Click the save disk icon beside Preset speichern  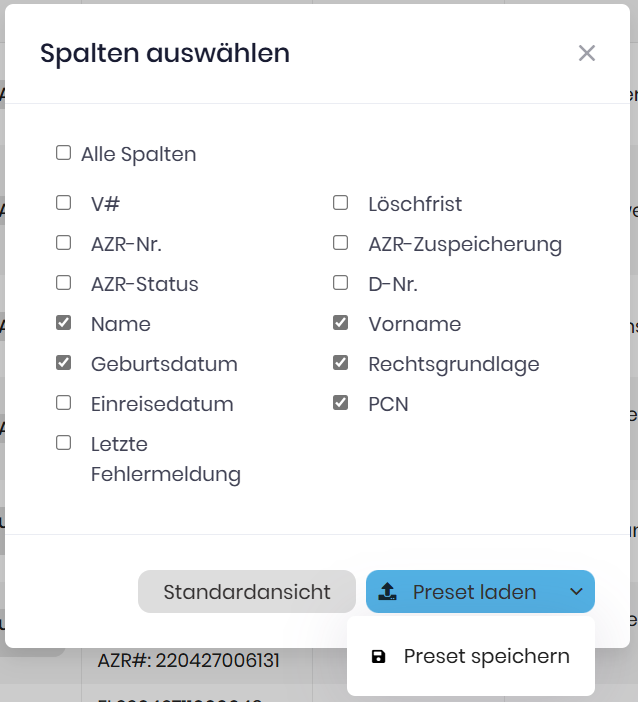pos(379,657)
